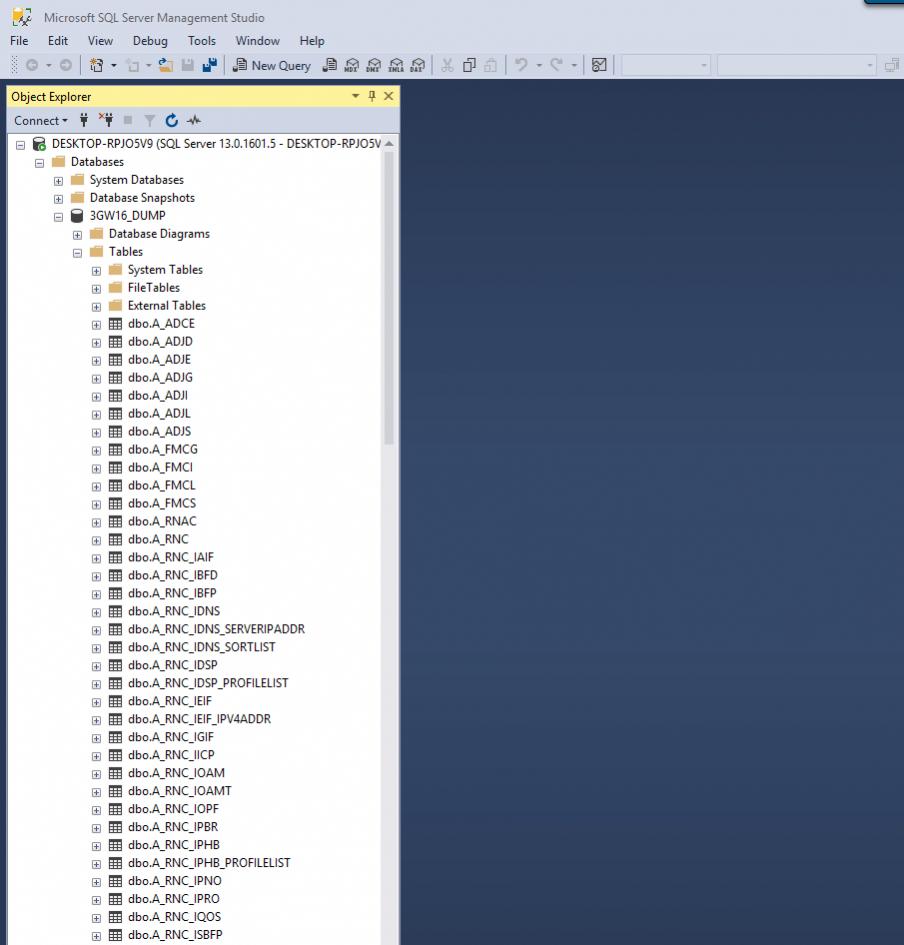
Task: Click the Paste icon in toolbar
Action: tap(491, 65)
